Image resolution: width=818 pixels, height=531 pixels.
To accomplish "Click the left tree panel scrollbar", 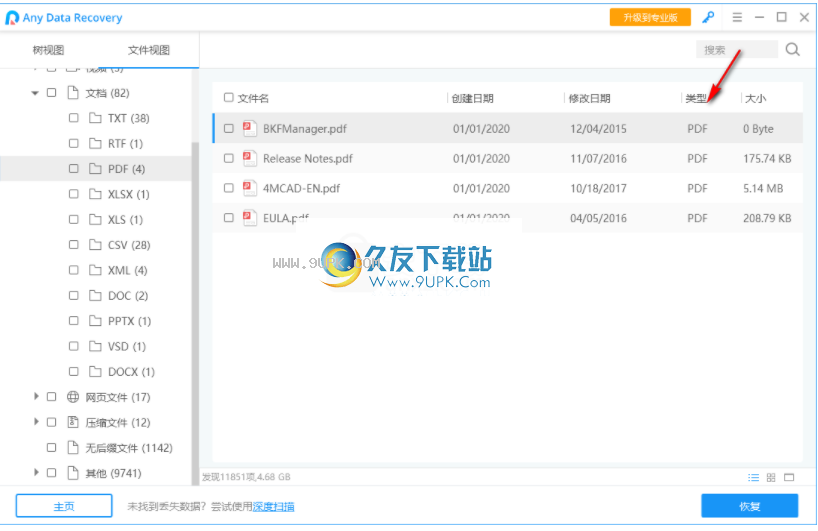I will click(x=195, y=313).
